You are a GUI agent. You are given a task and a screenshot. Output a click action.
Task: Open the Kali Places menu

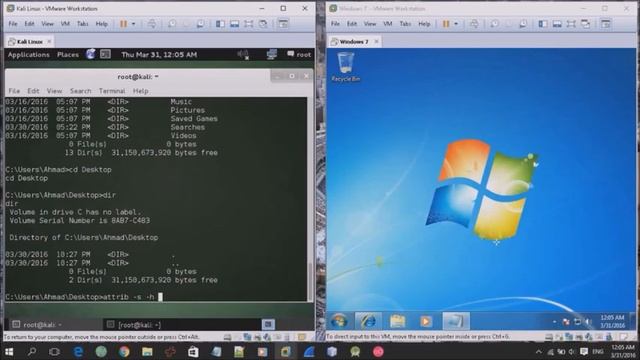(x=68, y=55)
